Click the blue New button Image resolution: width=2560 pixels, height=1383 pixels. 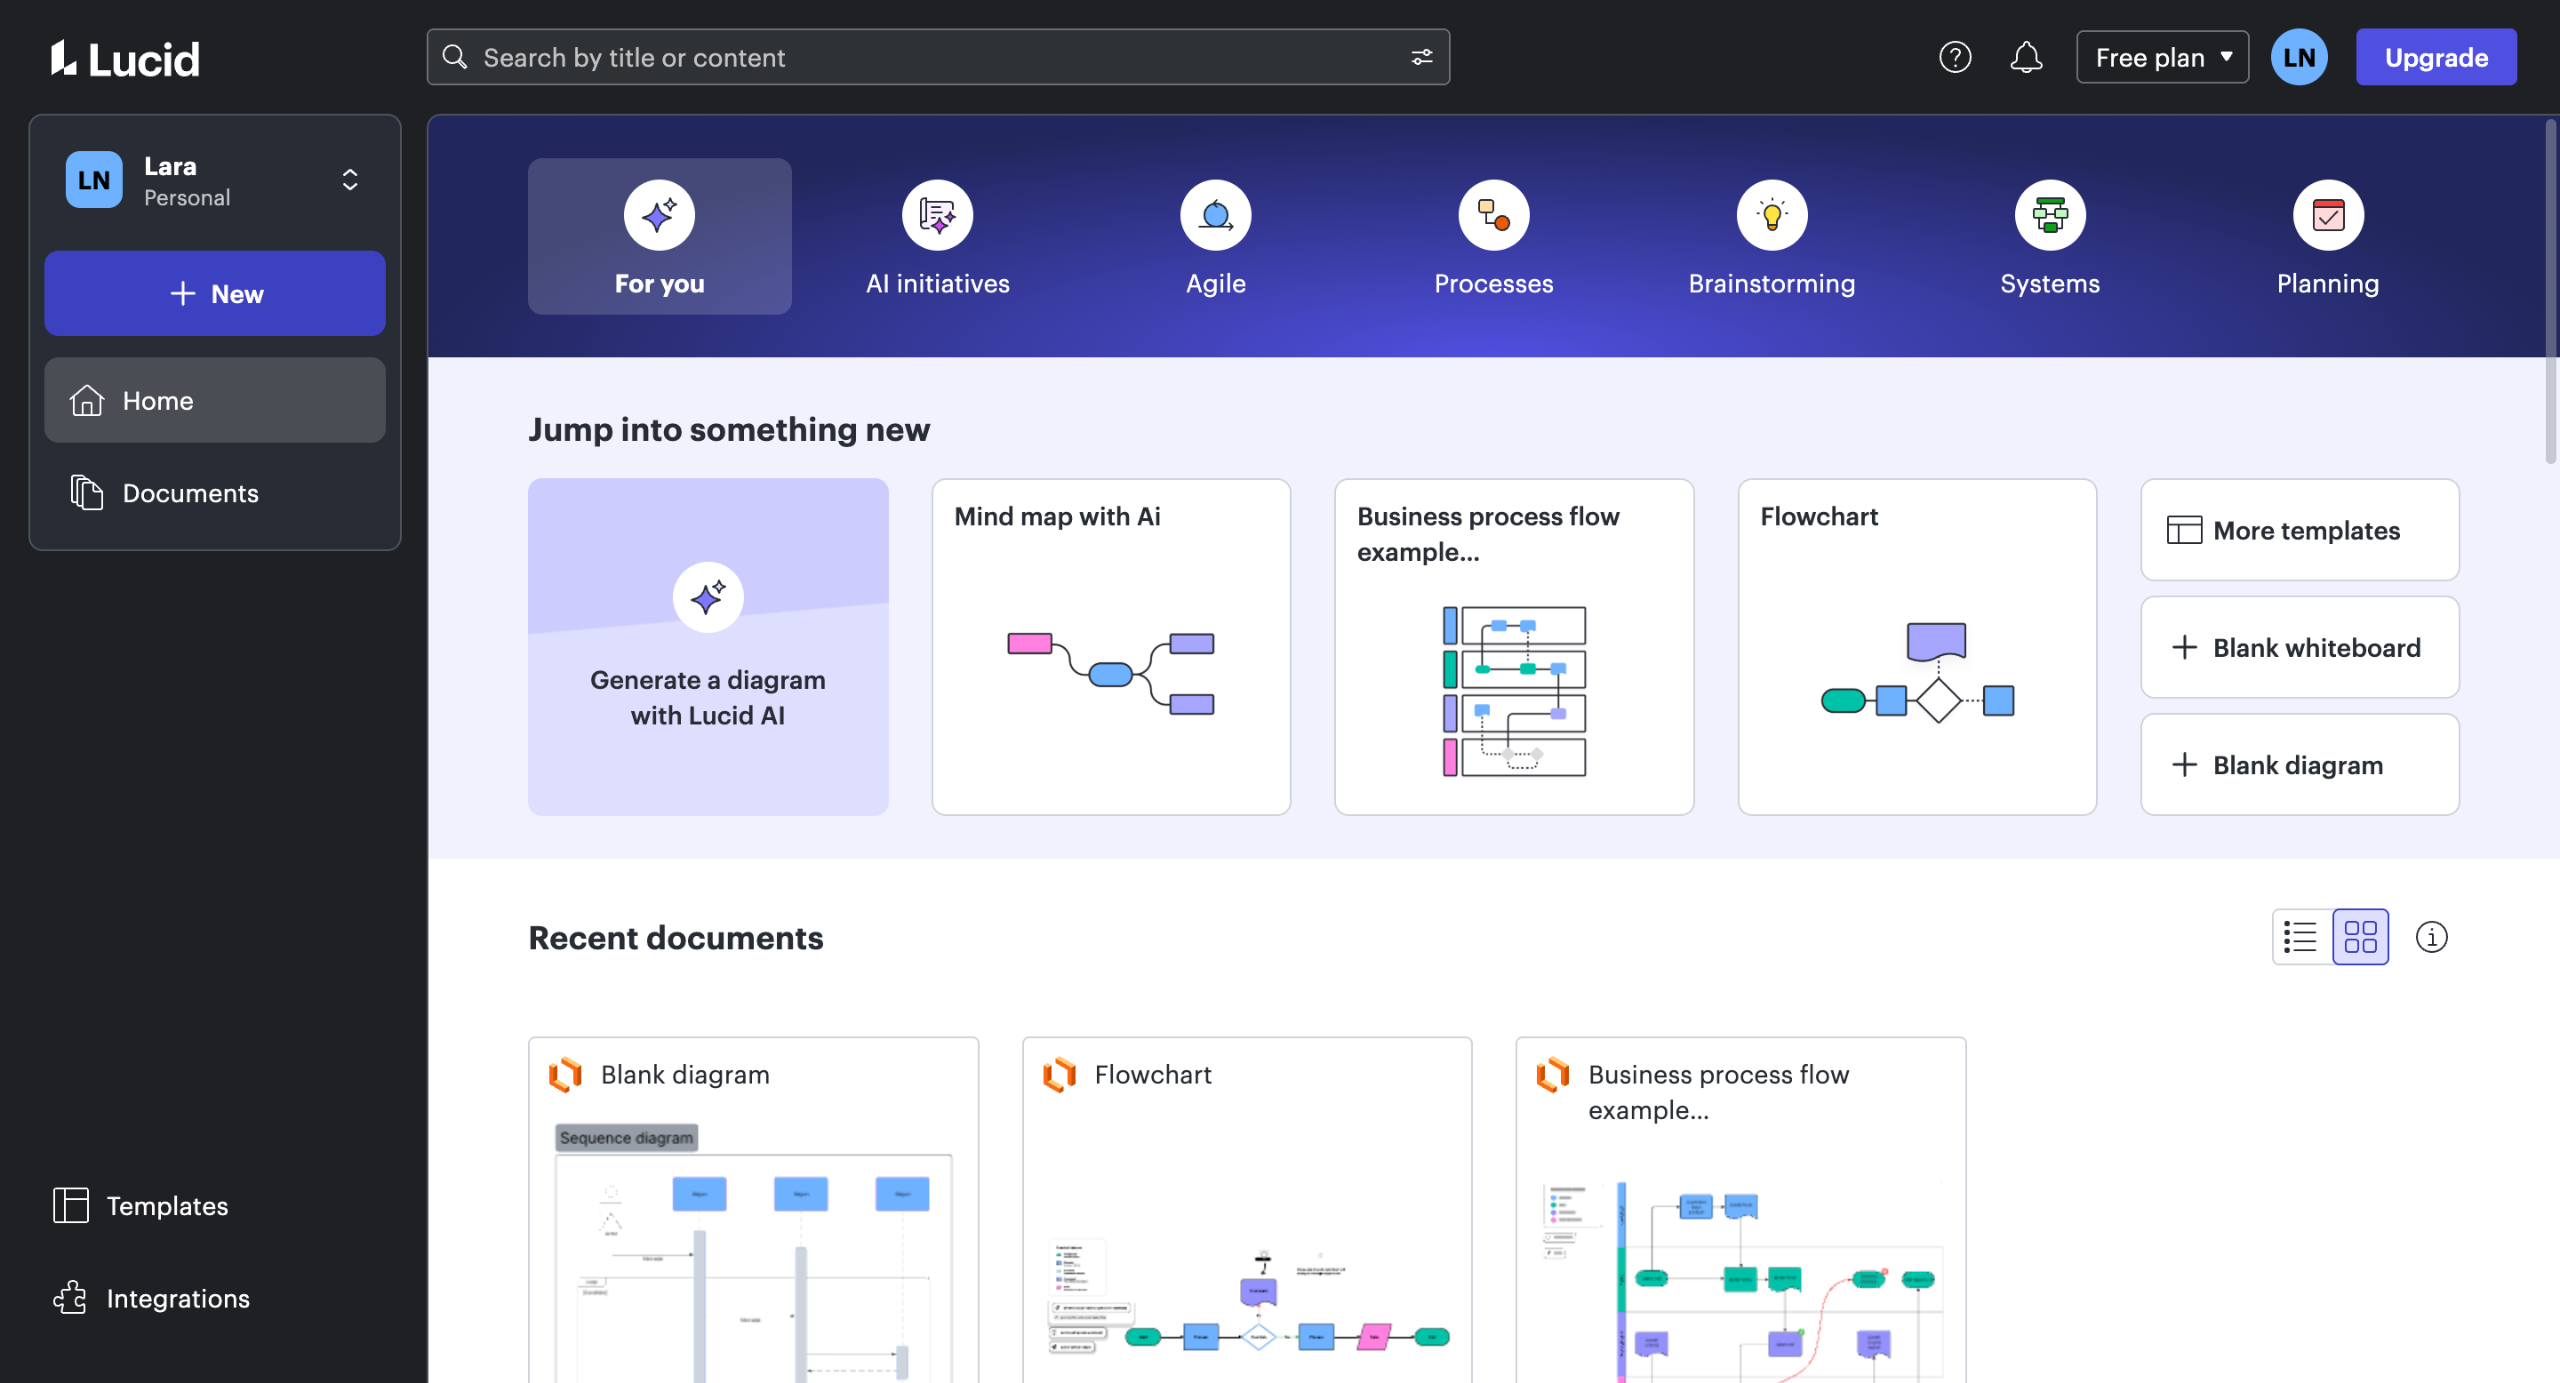[214, 293]
